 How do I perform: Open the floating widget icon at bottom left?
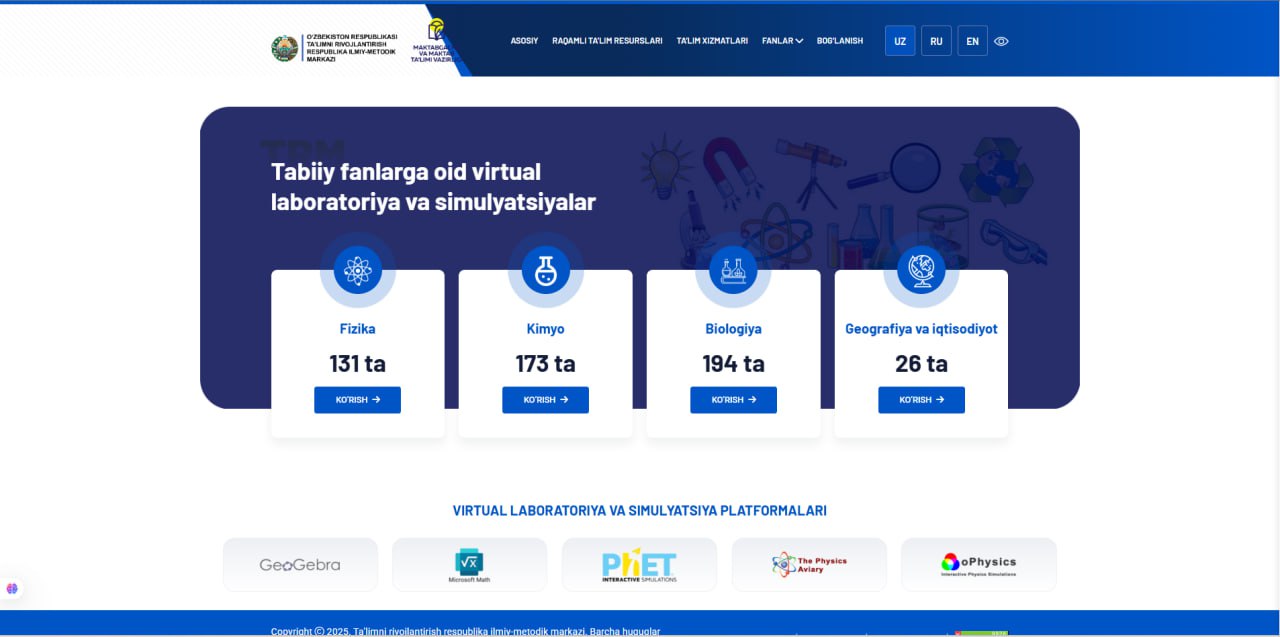coord(12,589)
